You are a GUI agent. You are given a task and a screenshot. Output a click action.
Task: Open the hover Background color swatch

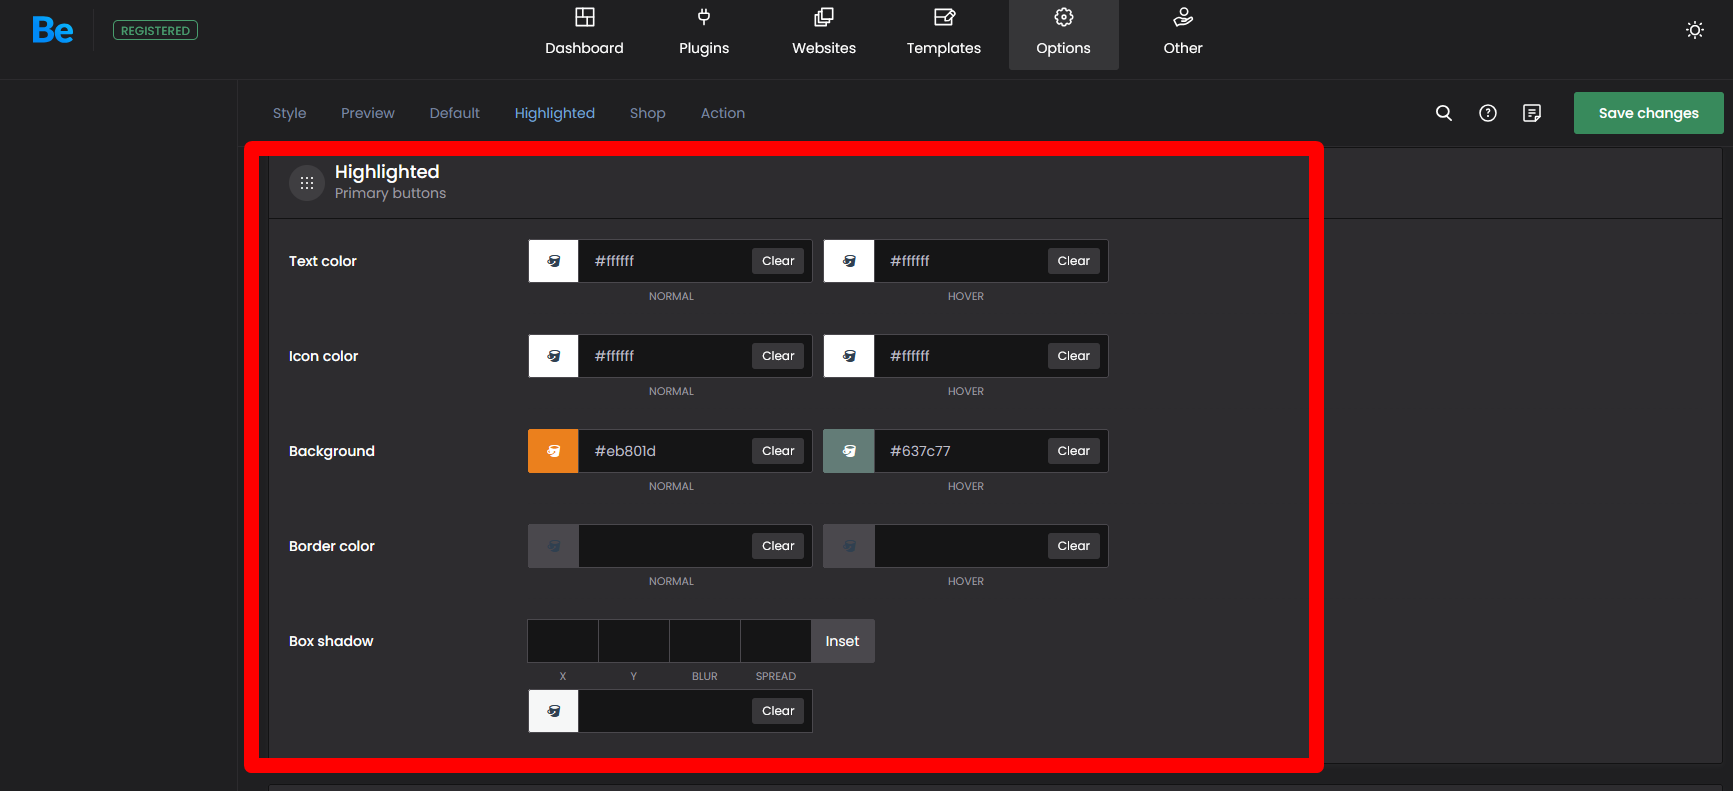[848, 451]
